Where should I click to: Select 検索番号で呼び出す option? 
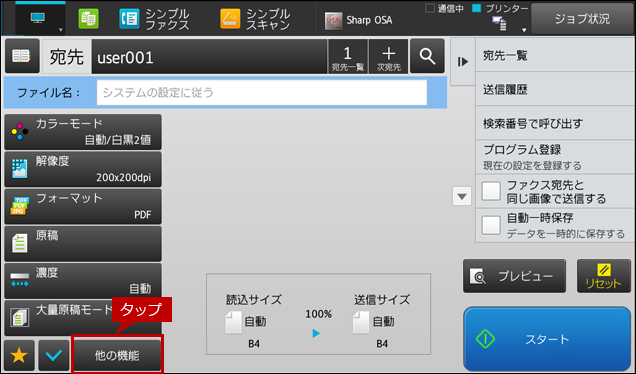click(x=554, y=123)
